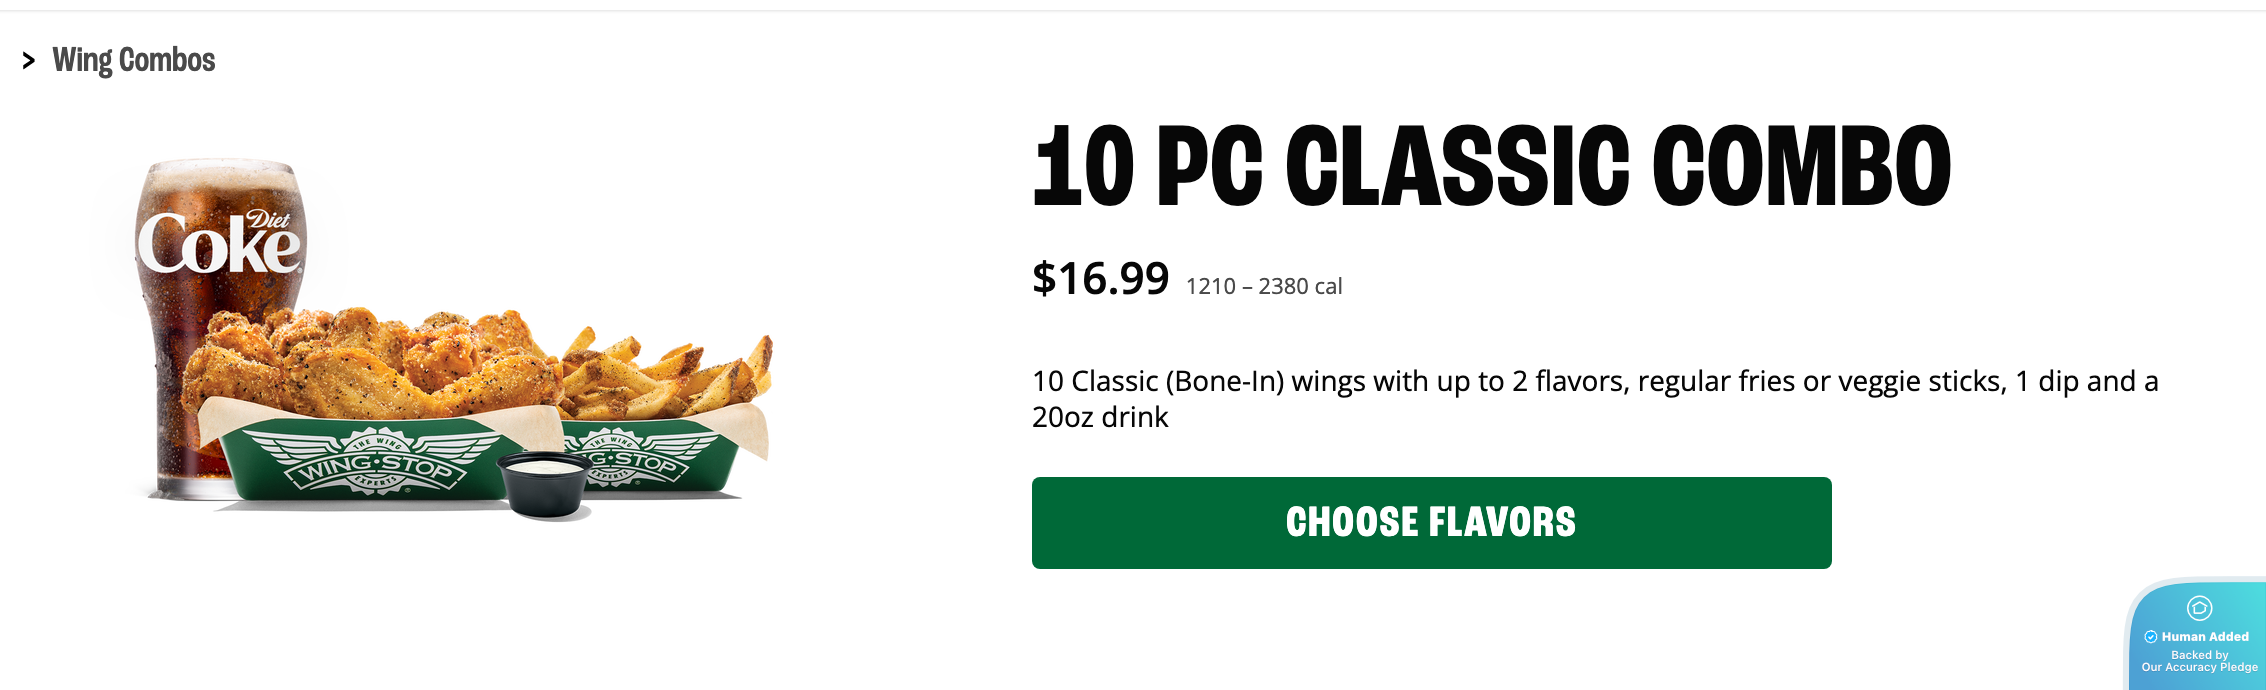This screenshot has height=690, width=2266.
Task: Click the breadcrumb chevron before Wing Combos
Action: [x=30, y=60]
